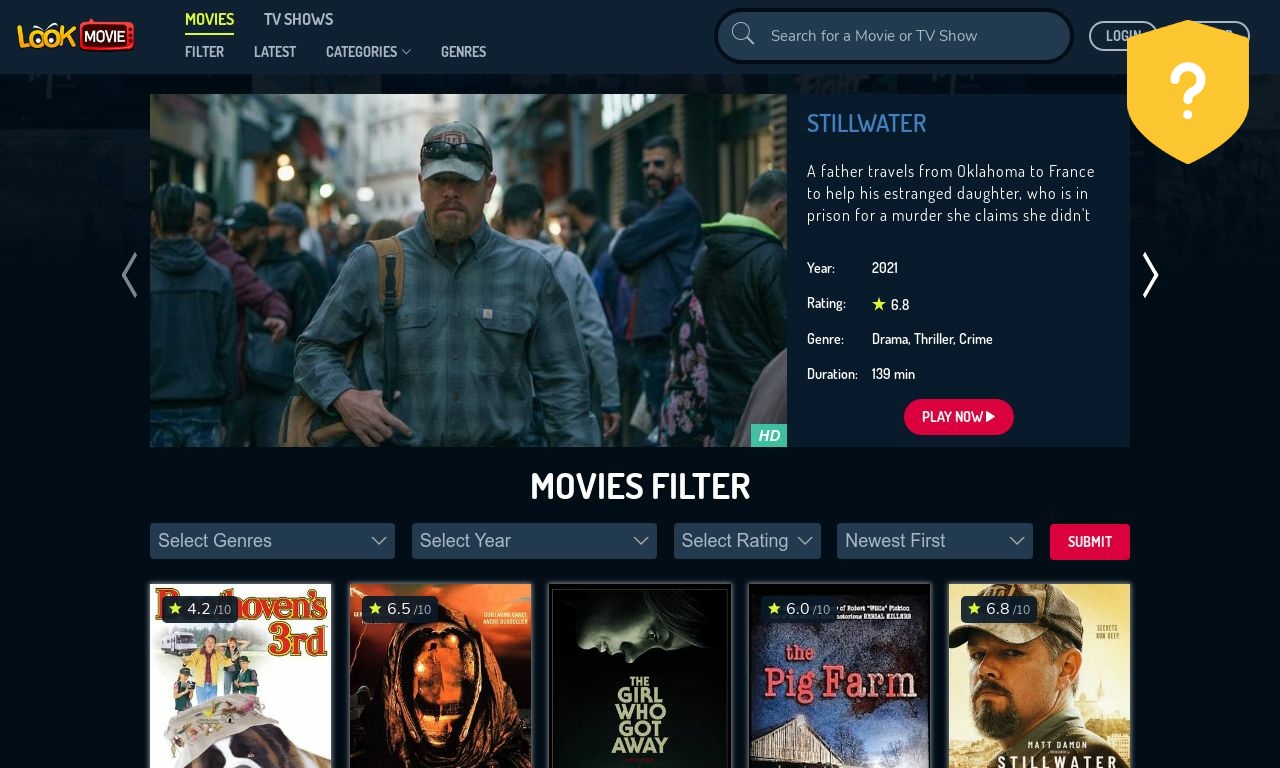Click the 6.0 rating badge on The Pig Farm
This screenshot has height=768, width=1280.
798,609
